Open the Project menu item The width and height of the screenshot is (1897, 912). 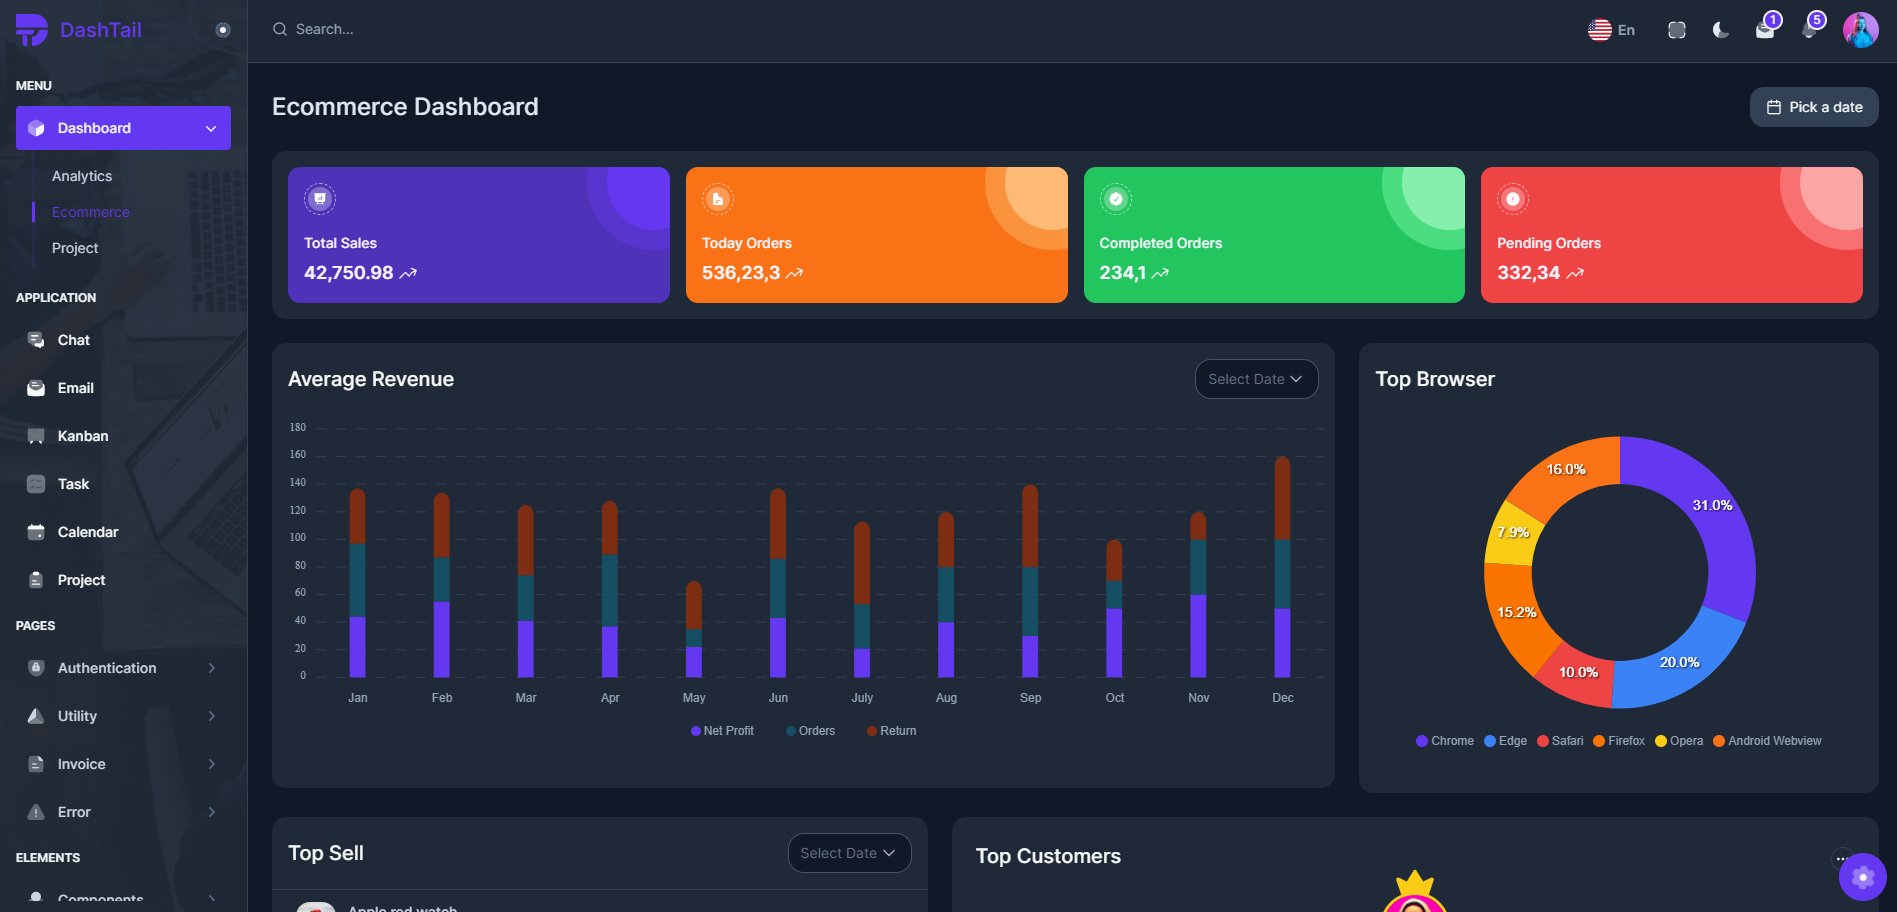click(75, 248)
